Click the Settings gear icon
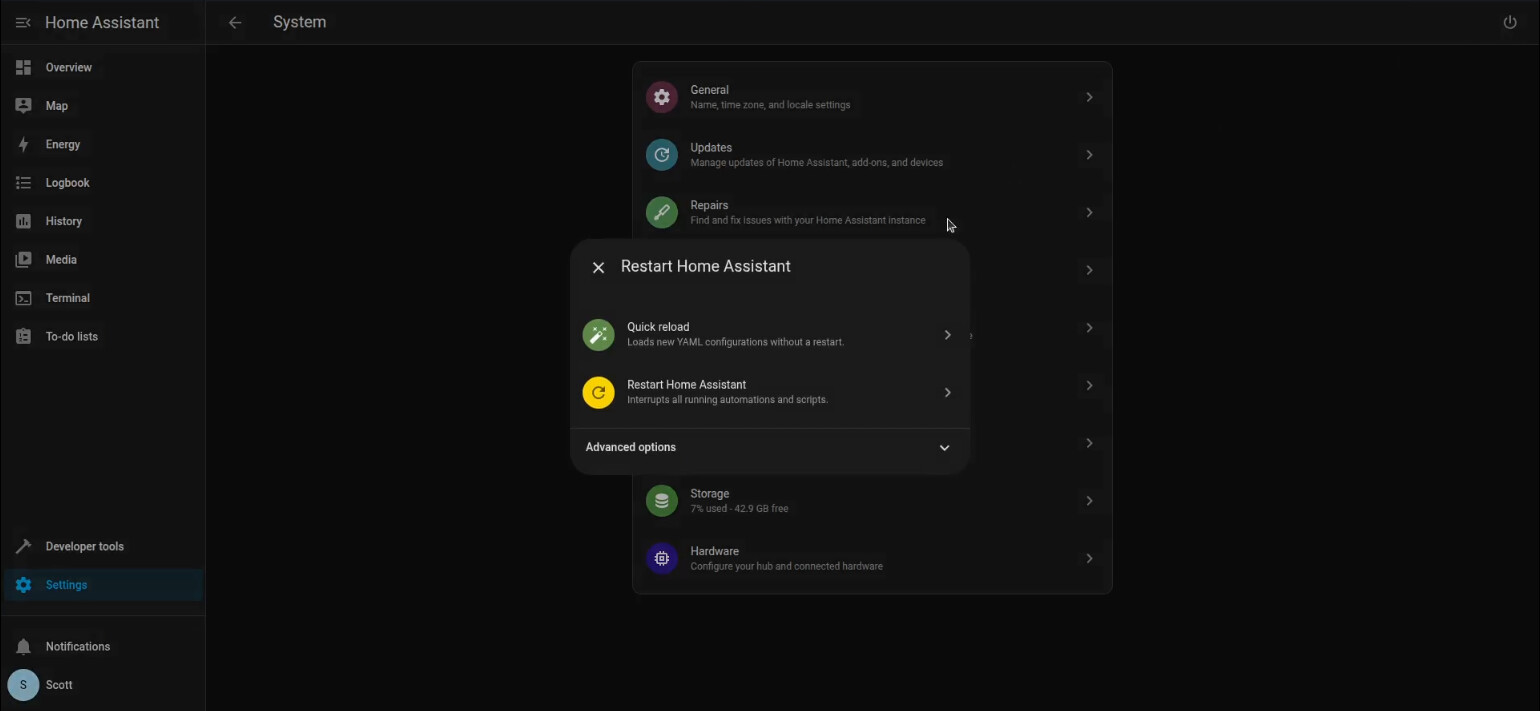 [x=23, y=585]
